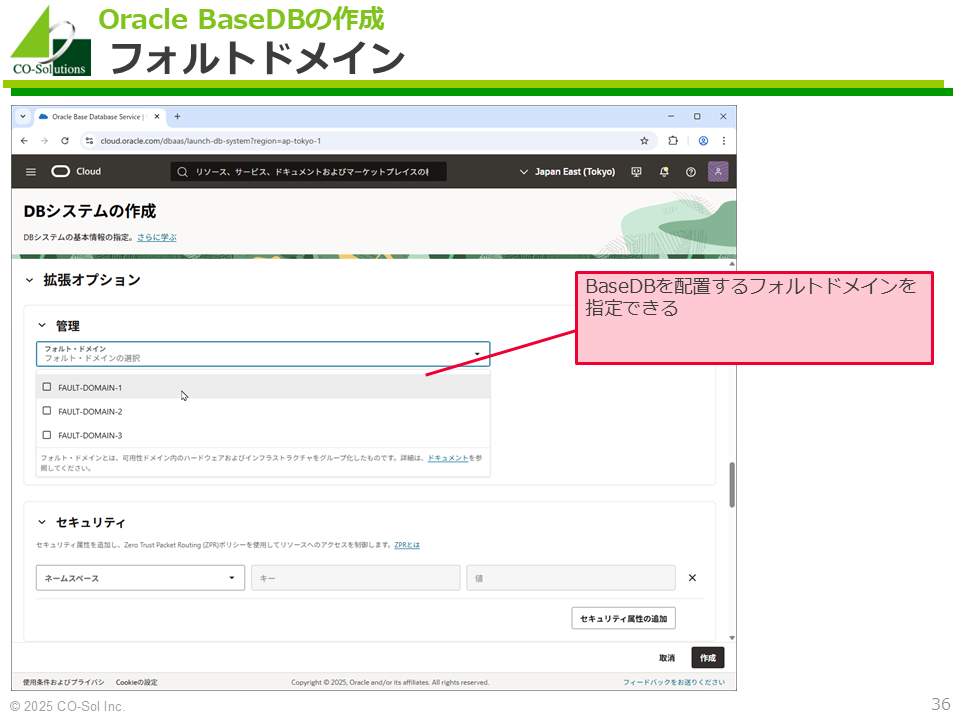This screenshot has width=960, height=720.
Task: Open the Cloud Shell developer tools icon
Action: pyautogui.click(x=637, y=172)
